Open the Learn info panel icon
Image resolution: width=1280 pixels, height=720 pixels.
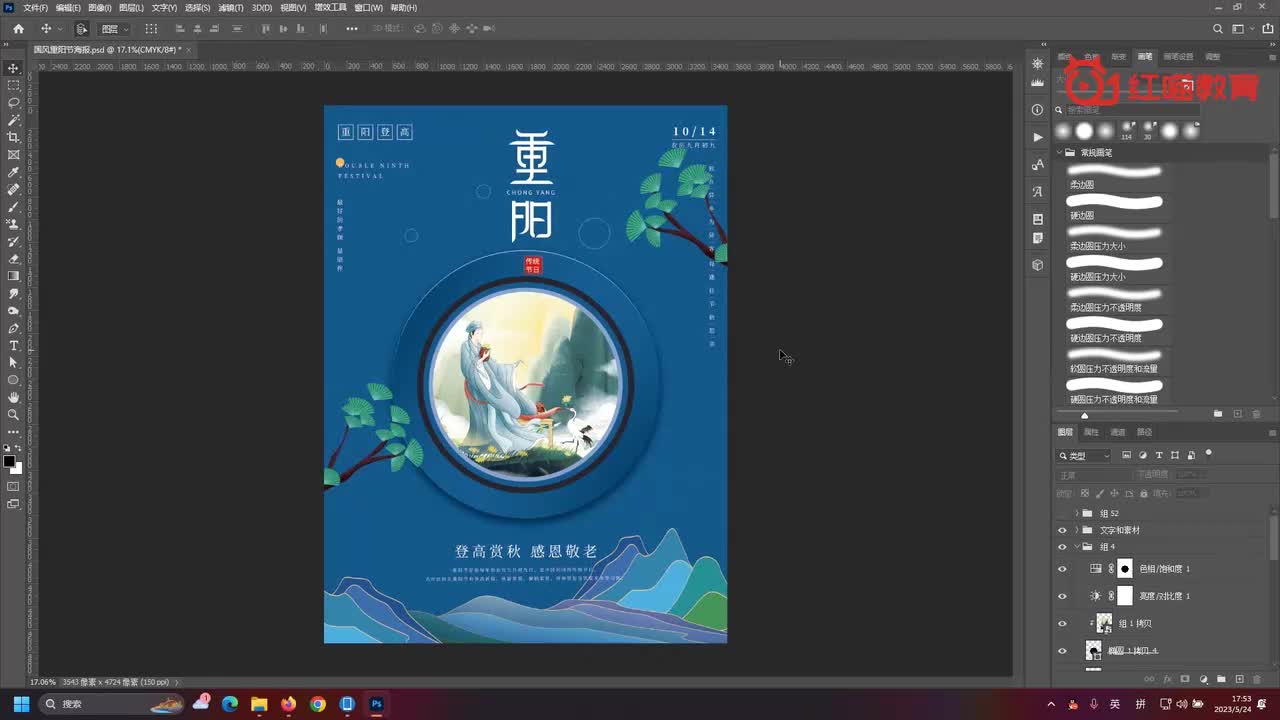pos(1037,109)
